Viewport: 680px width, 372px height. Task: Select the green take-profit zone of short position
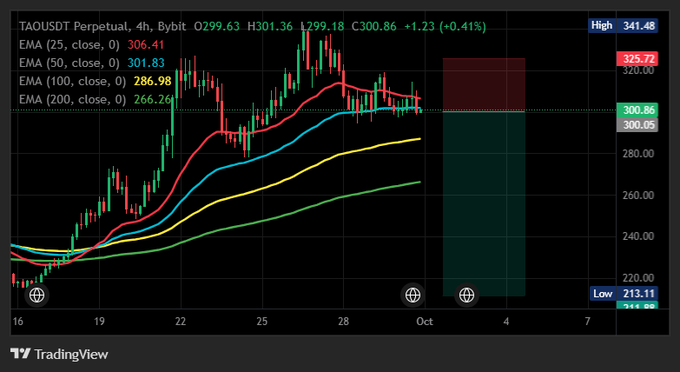click(x=484, y=204)
